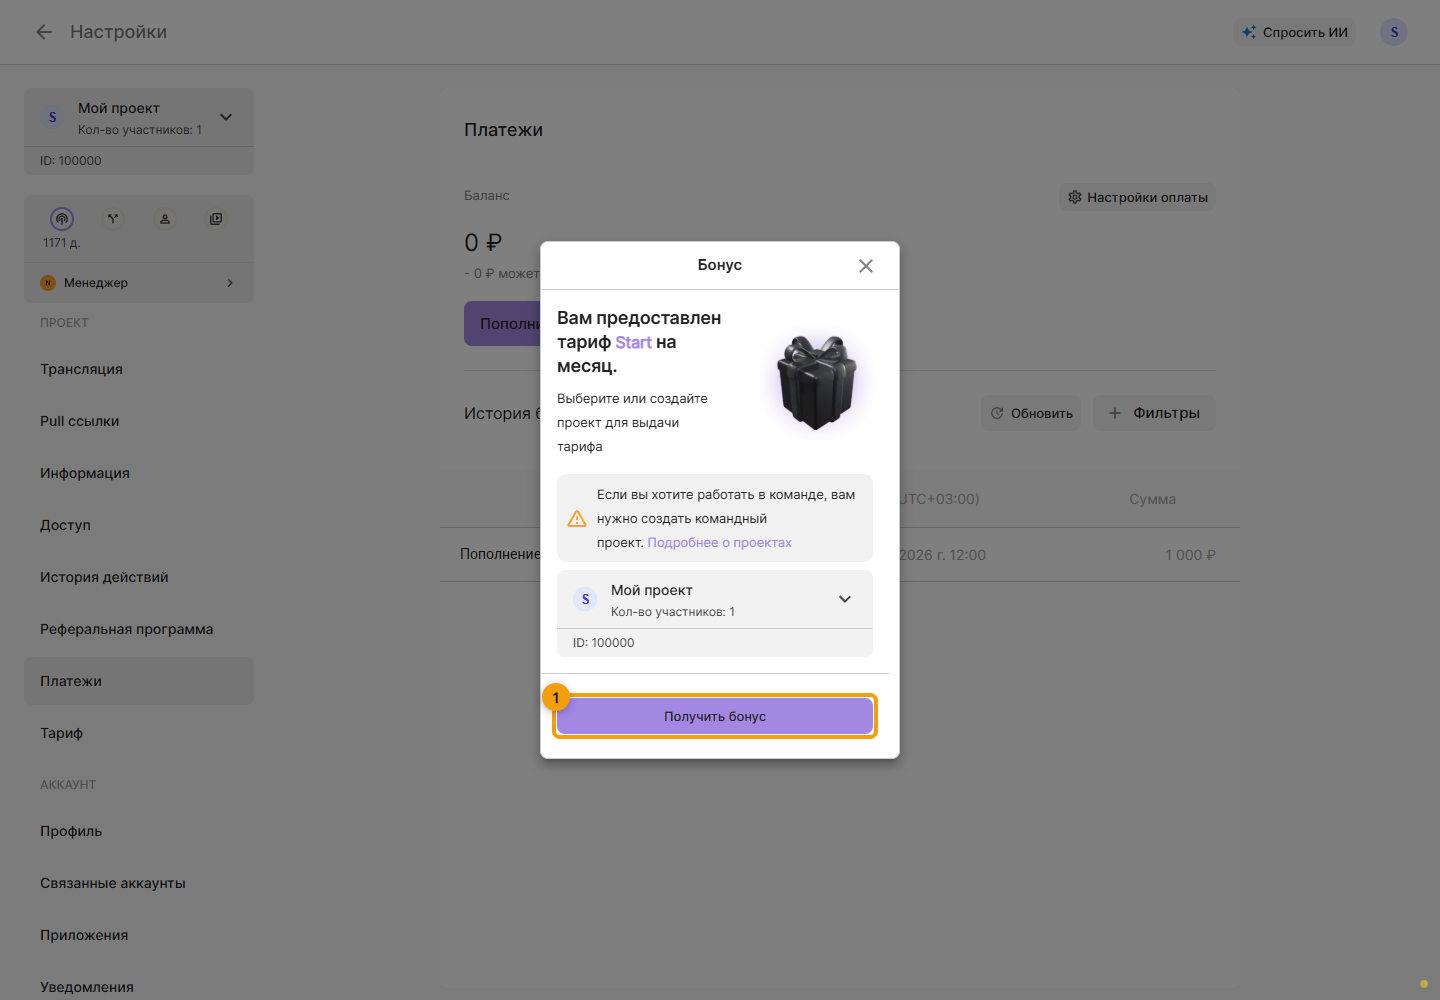Select the broadcast antenna icon in sidebar
Image resolution: width=1440 pixels, height=1000 pixels.
click(x=62, y=219)
